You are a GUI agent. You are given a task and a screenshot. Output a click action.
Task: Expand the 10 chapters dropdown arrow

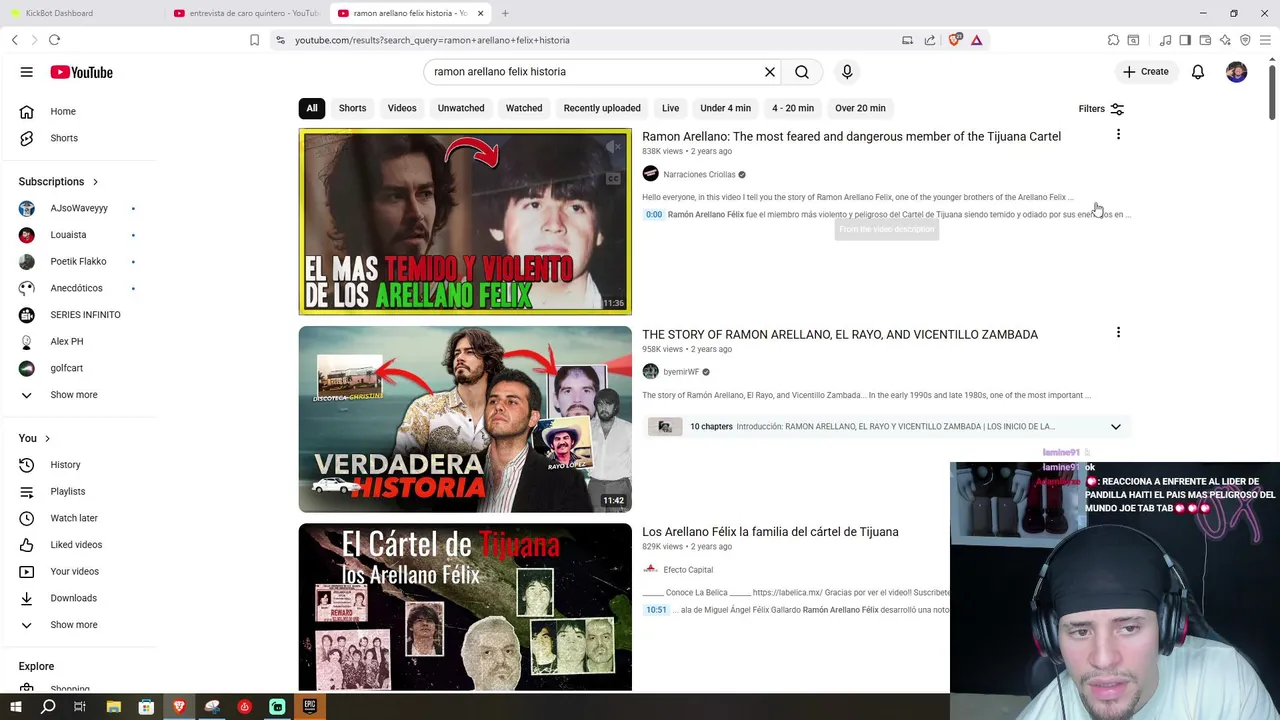(x=1116, y=427)
